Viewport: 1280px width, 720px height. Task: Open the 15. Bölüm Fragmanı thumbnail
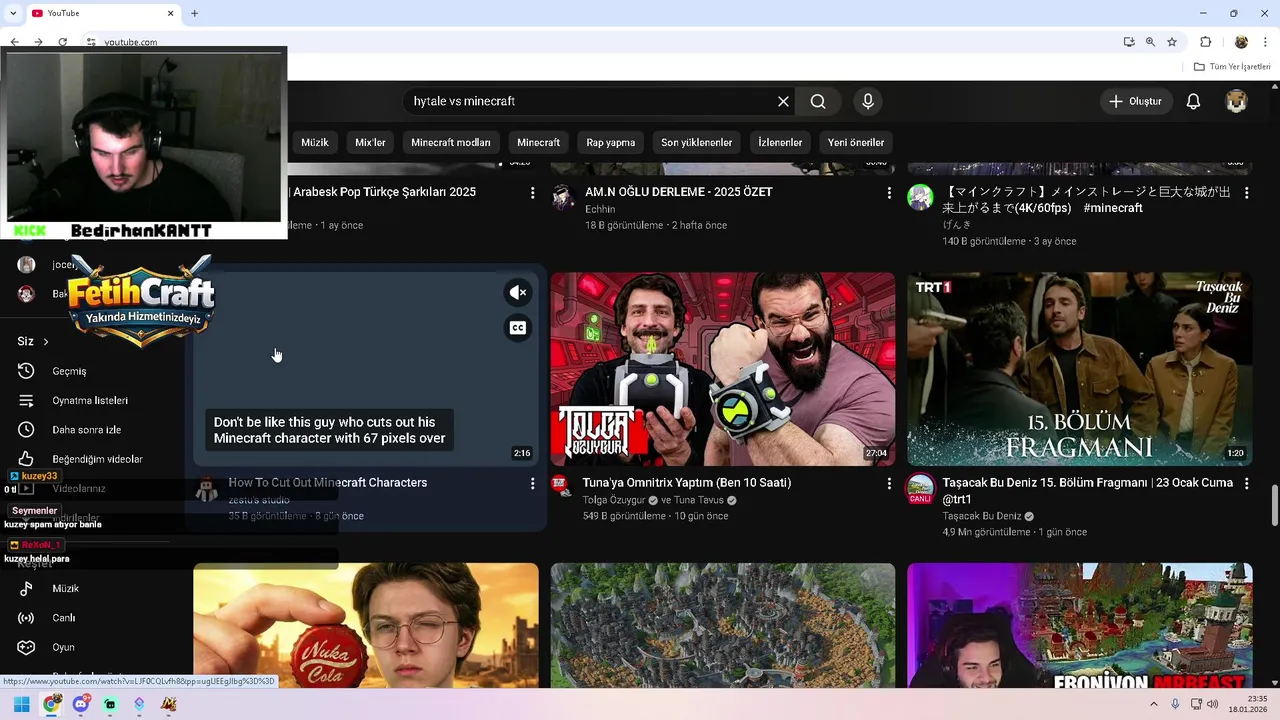tap(1079, 369)
